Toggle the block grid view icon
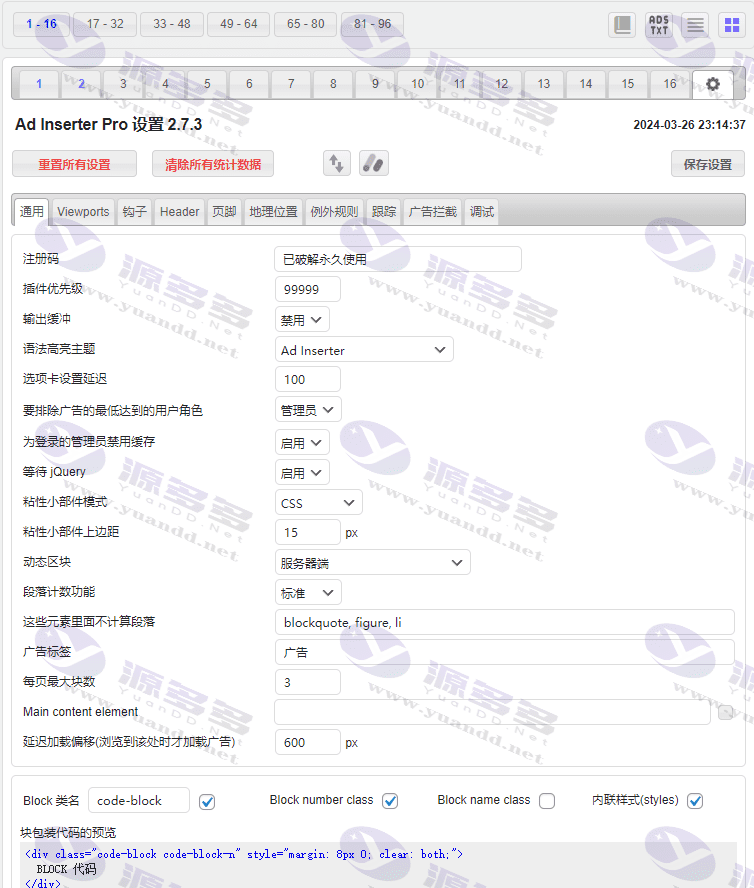This screenshot has width=754, height=888. click(732, 25)
